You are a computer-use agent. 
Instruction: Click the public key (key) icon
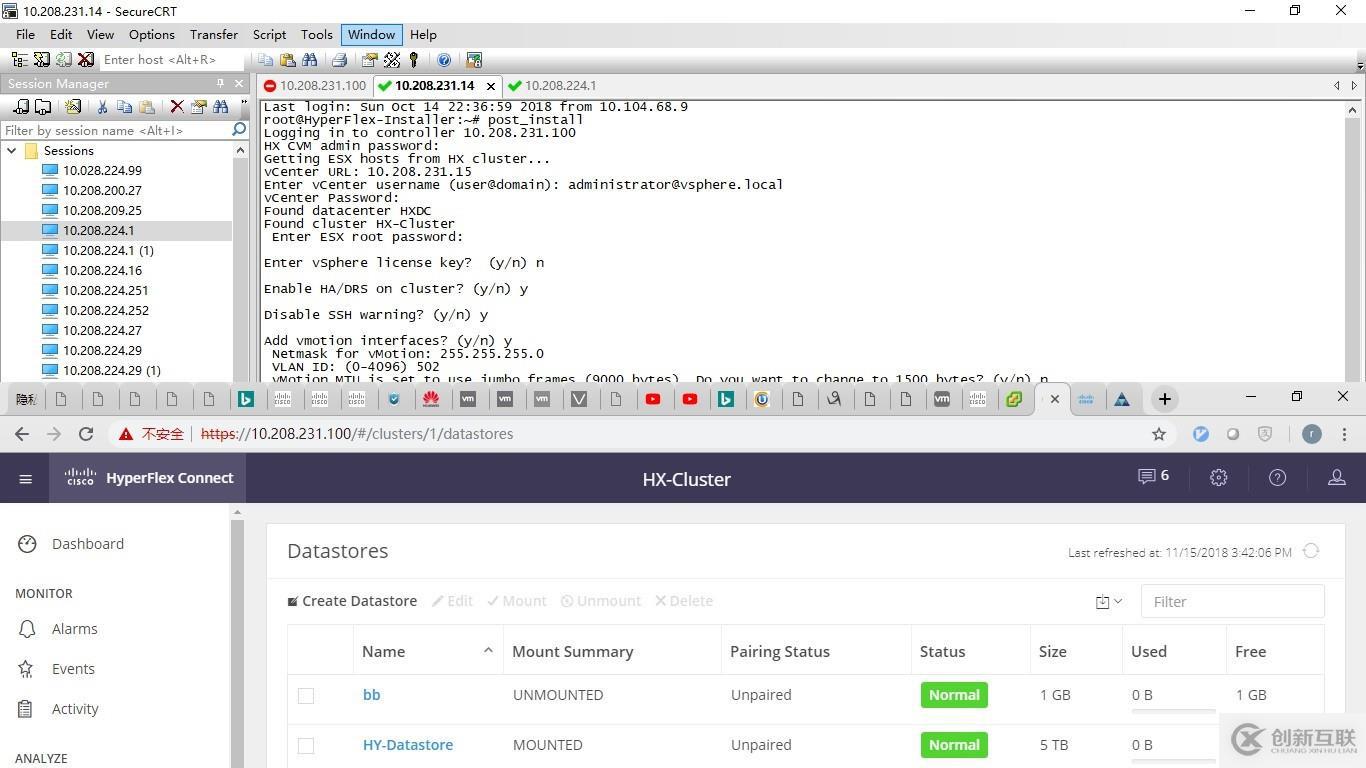tap(413, 60)
